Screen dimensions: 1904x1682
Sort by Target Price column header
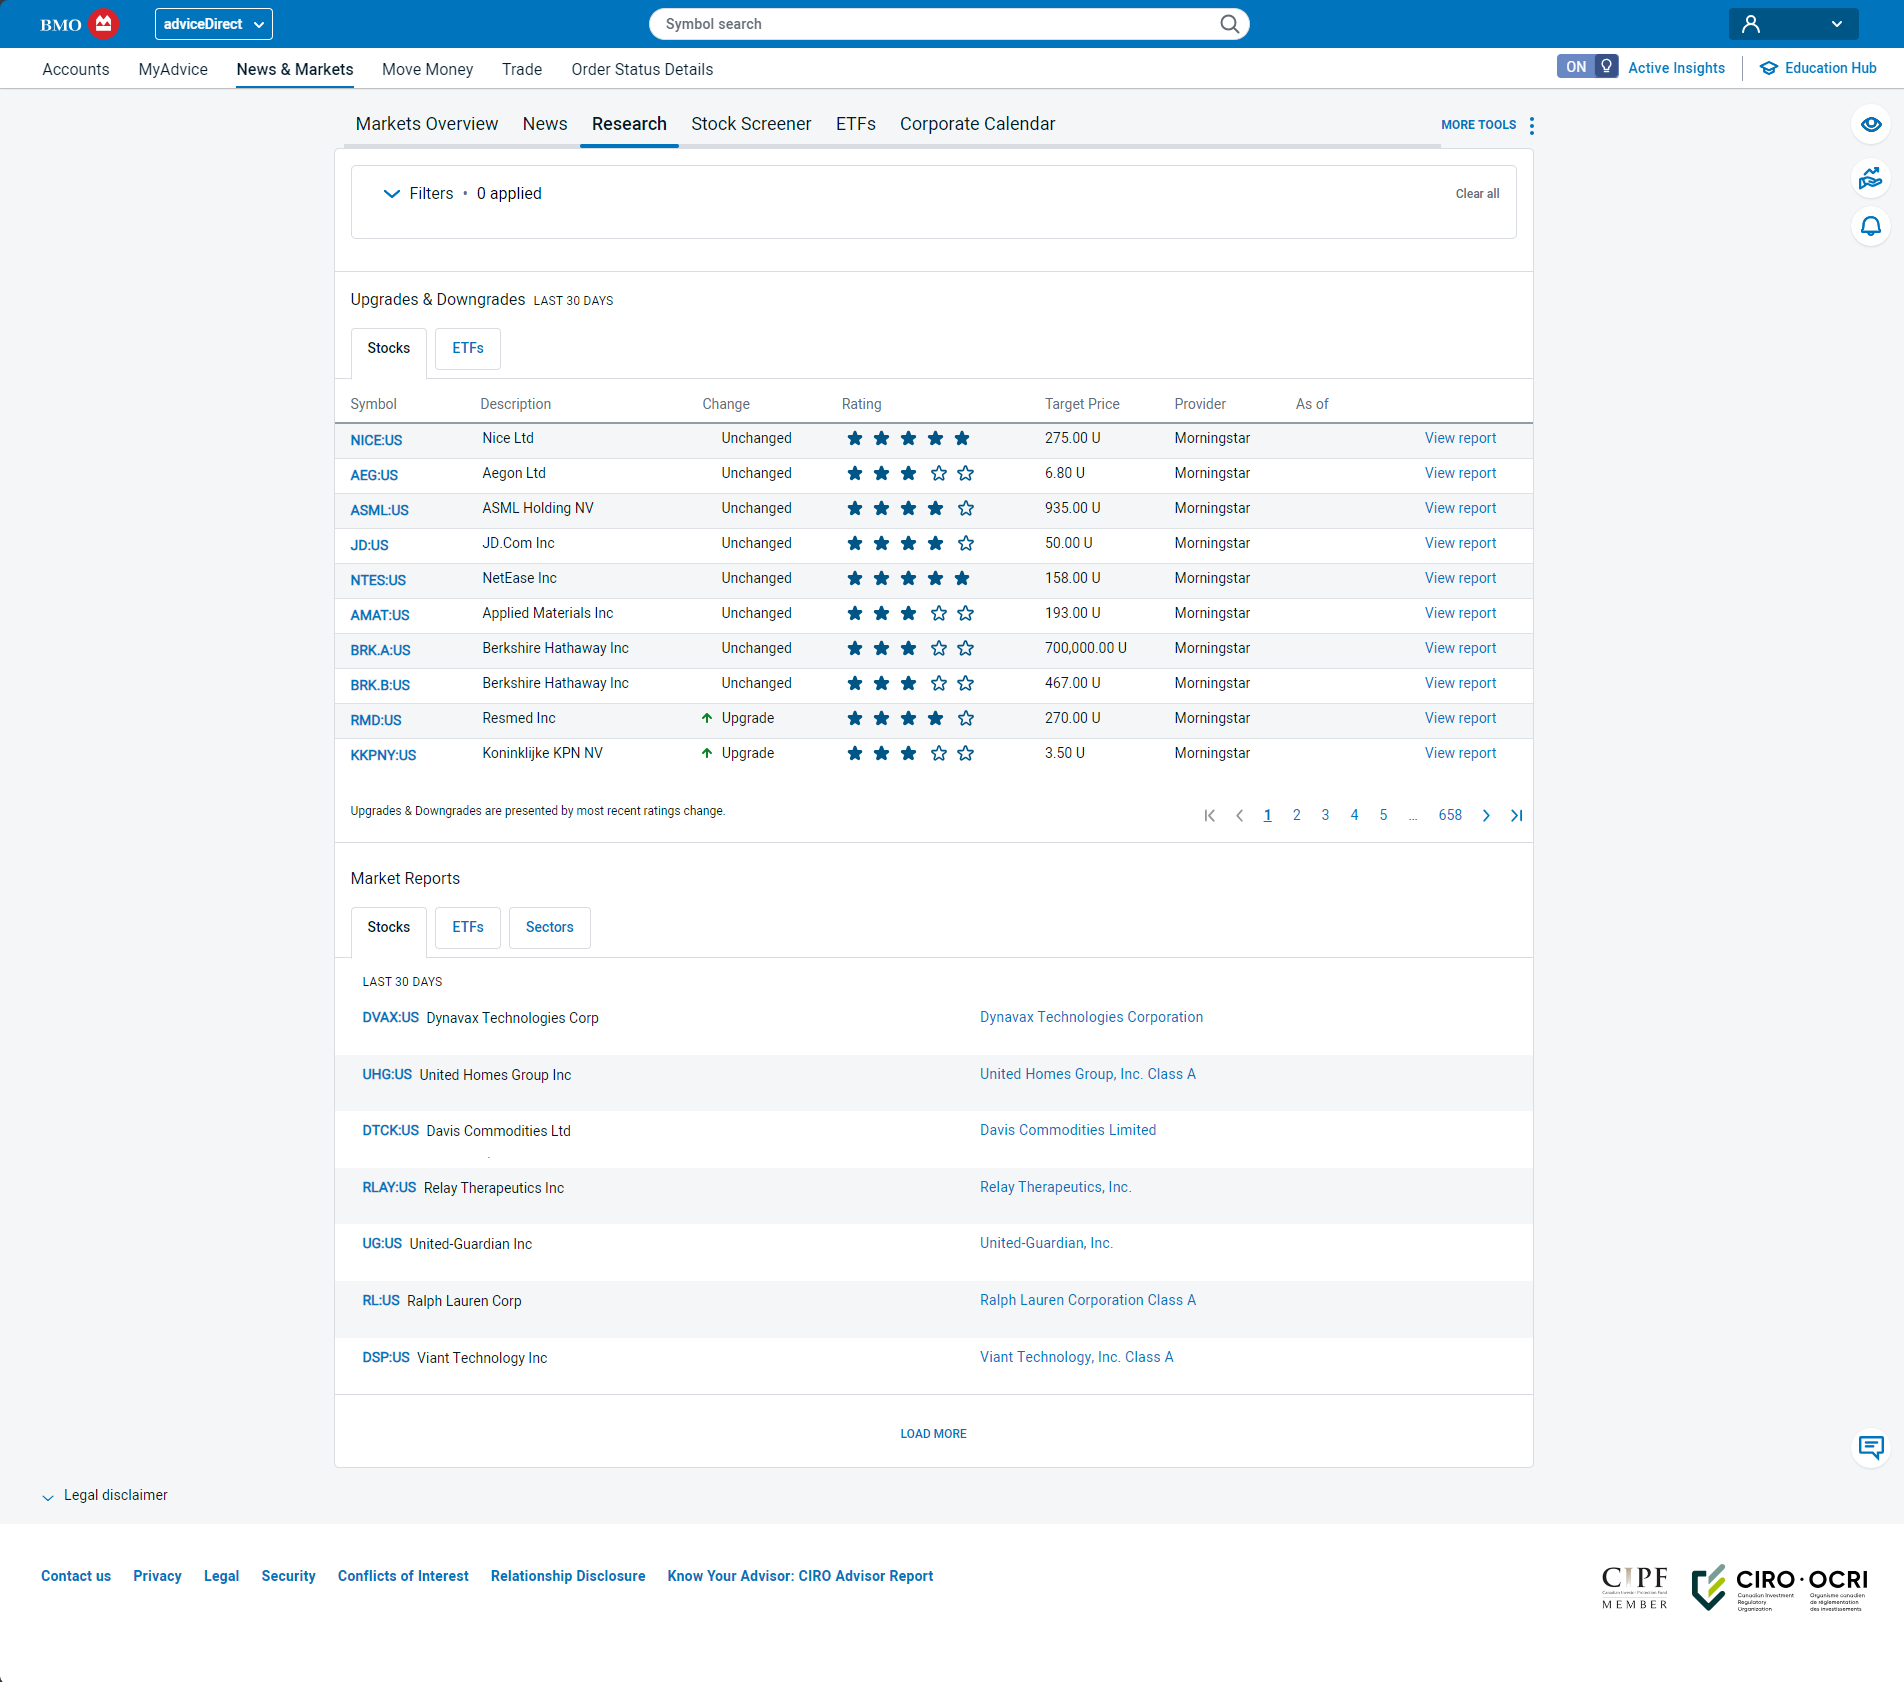1082,405
